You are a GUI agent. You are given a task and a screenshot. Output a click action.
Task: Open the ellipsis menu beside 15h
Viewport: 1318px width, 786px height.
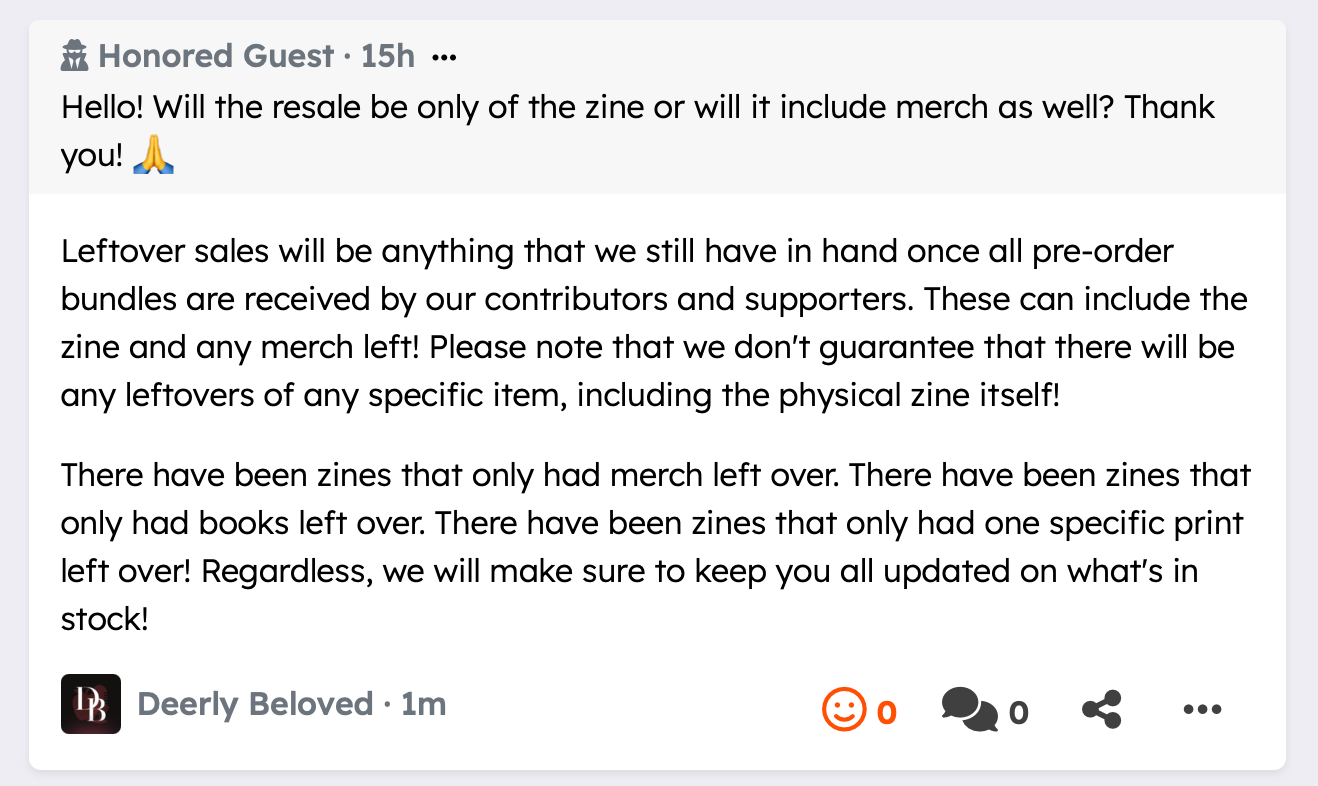click(x=443, y=57)
